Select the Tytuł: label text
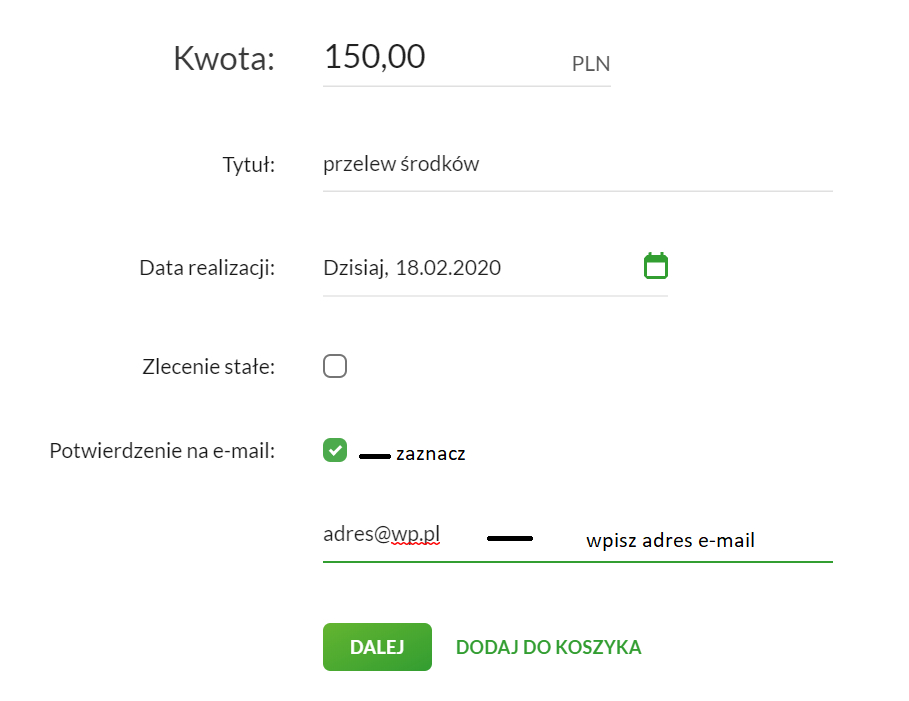The width and height of the screenshot is (909, 701). tap(248, 165)
